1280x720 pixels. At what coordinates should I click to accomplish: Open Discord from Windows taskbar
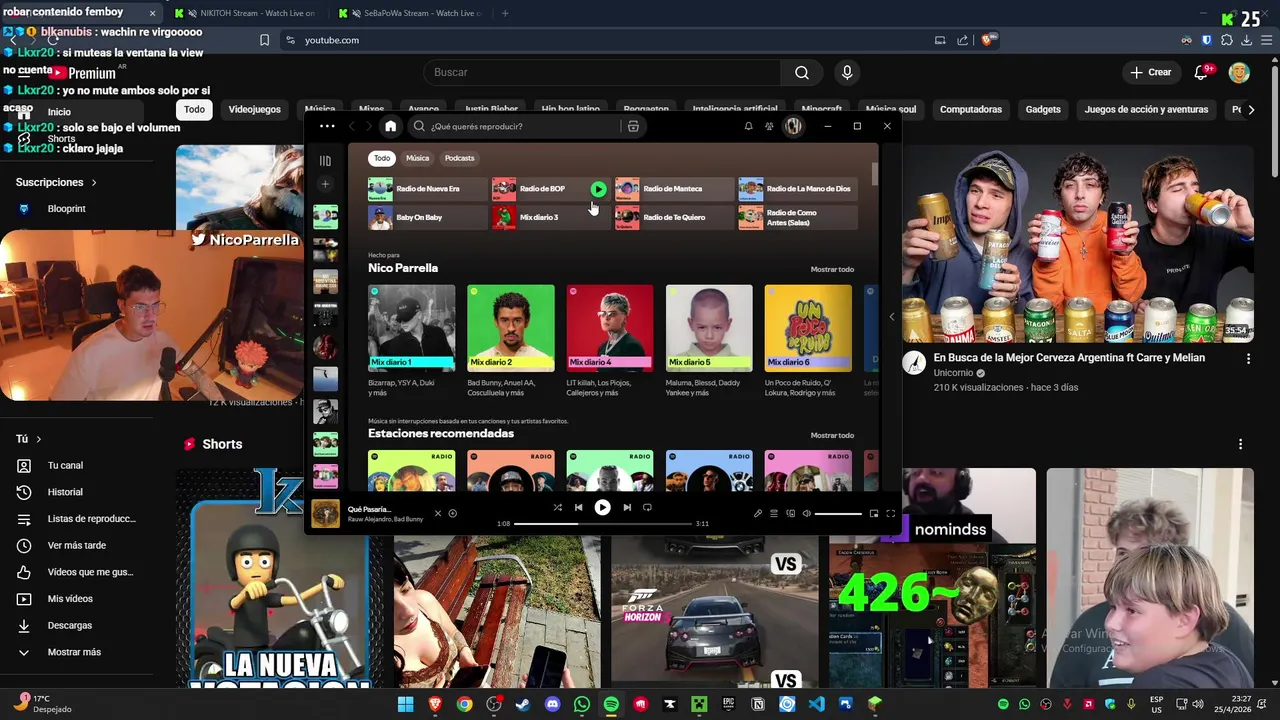pos(552,704)
